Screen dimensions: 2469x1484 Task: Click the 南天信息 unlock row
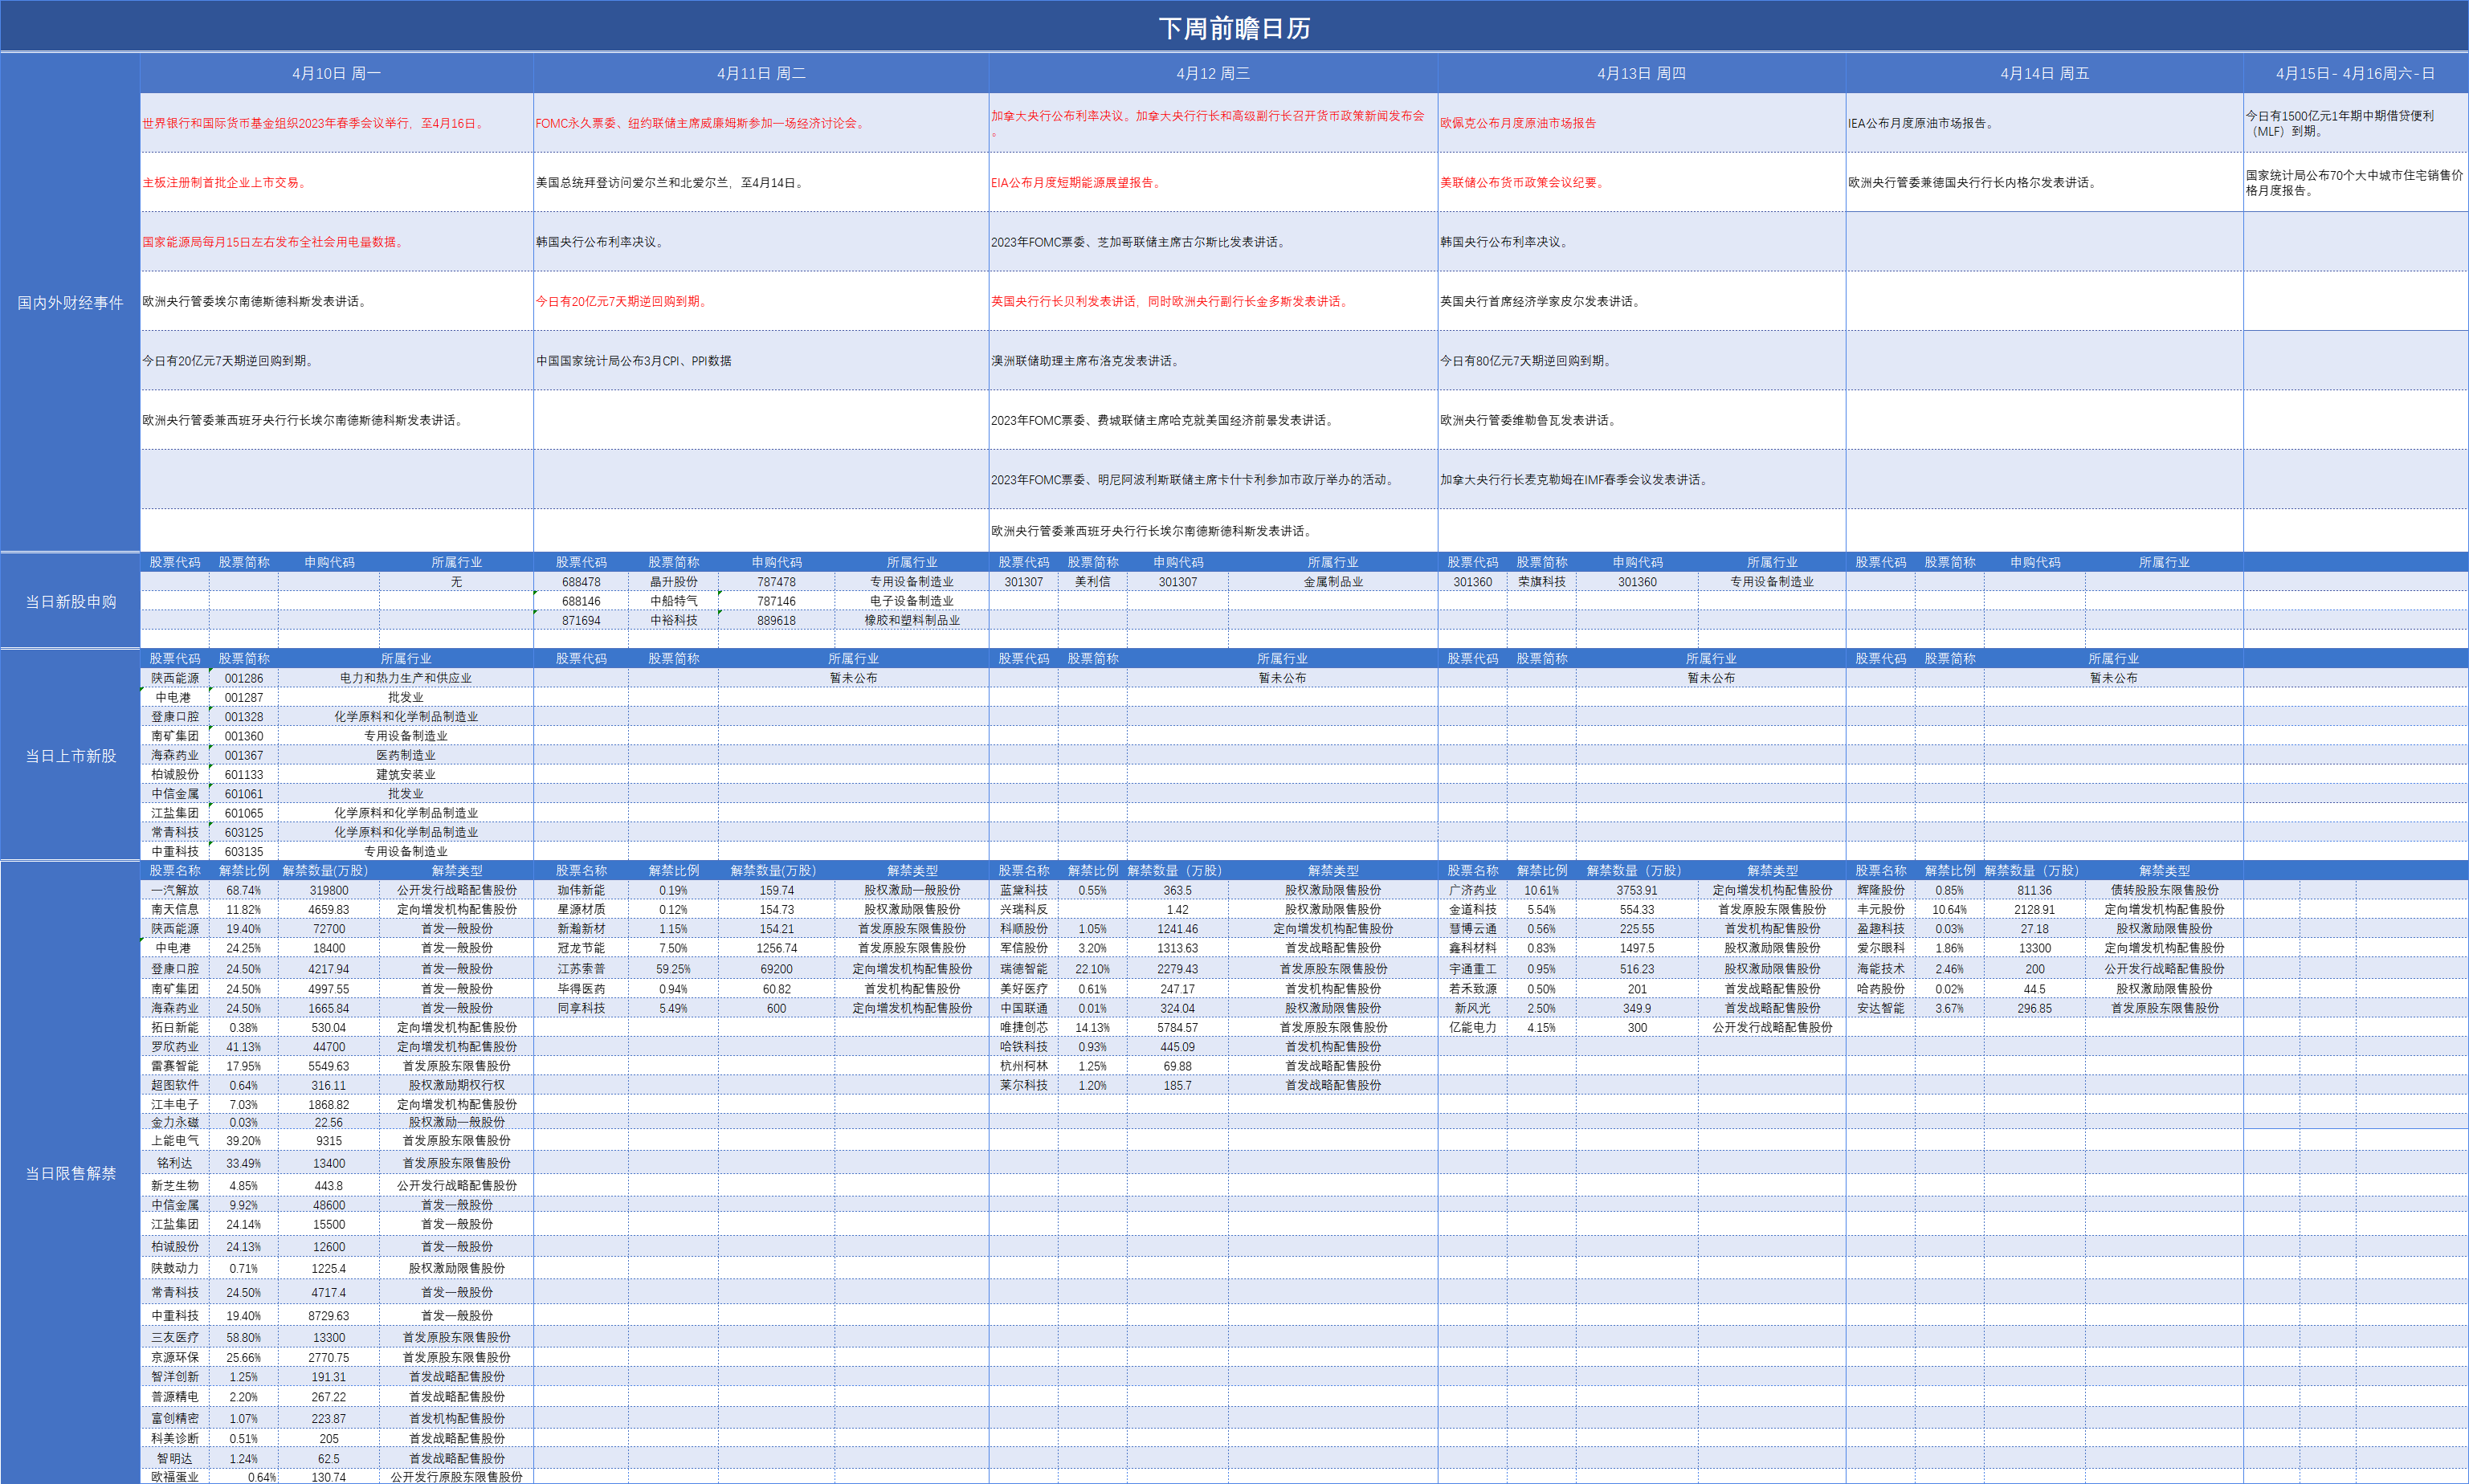coord(174,909)
